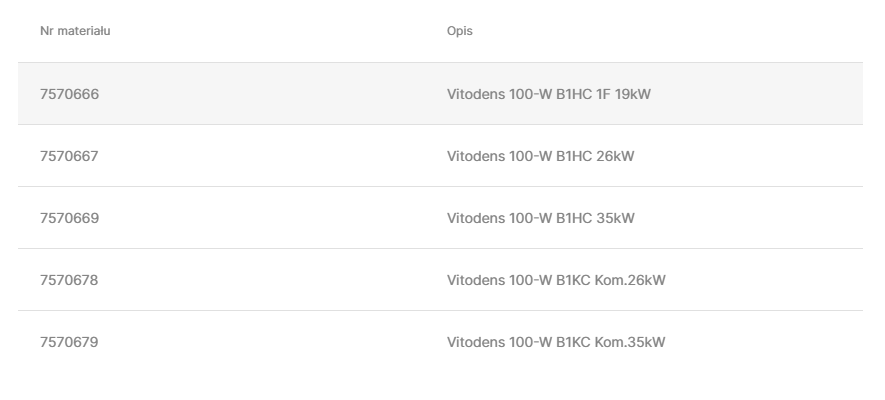Select Vitodens 100-W B1HC 35kW description

tap(540, 219)
